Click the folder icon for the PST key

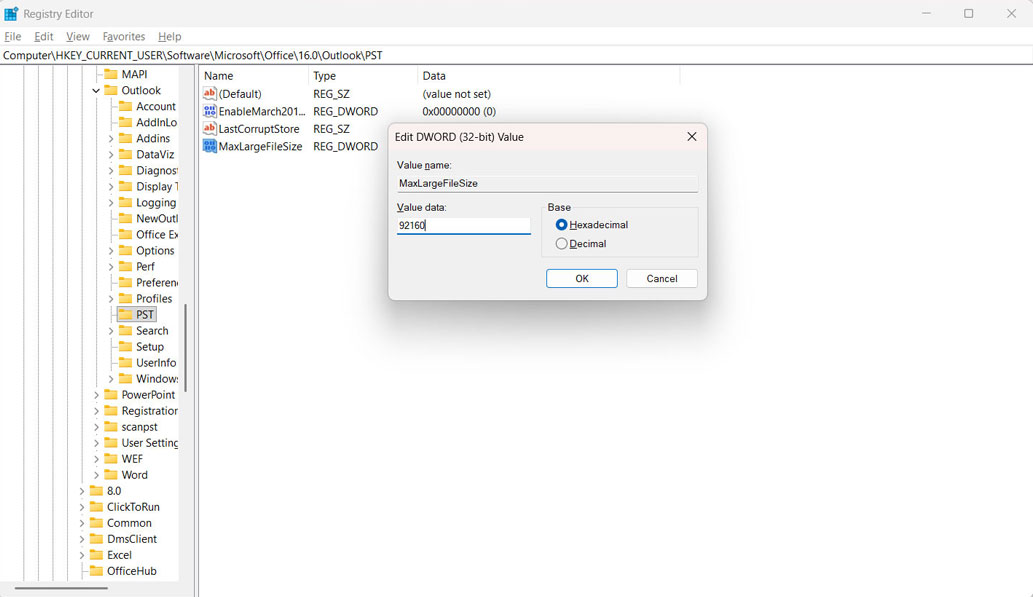[x=123, y=314]
